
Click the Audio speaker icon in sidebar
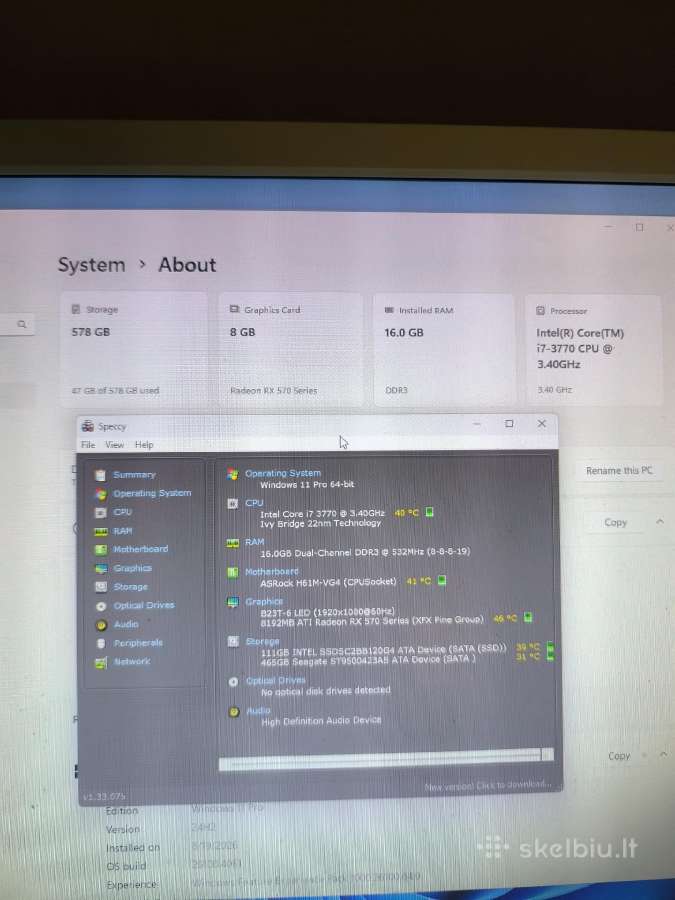tap(101, 625)
